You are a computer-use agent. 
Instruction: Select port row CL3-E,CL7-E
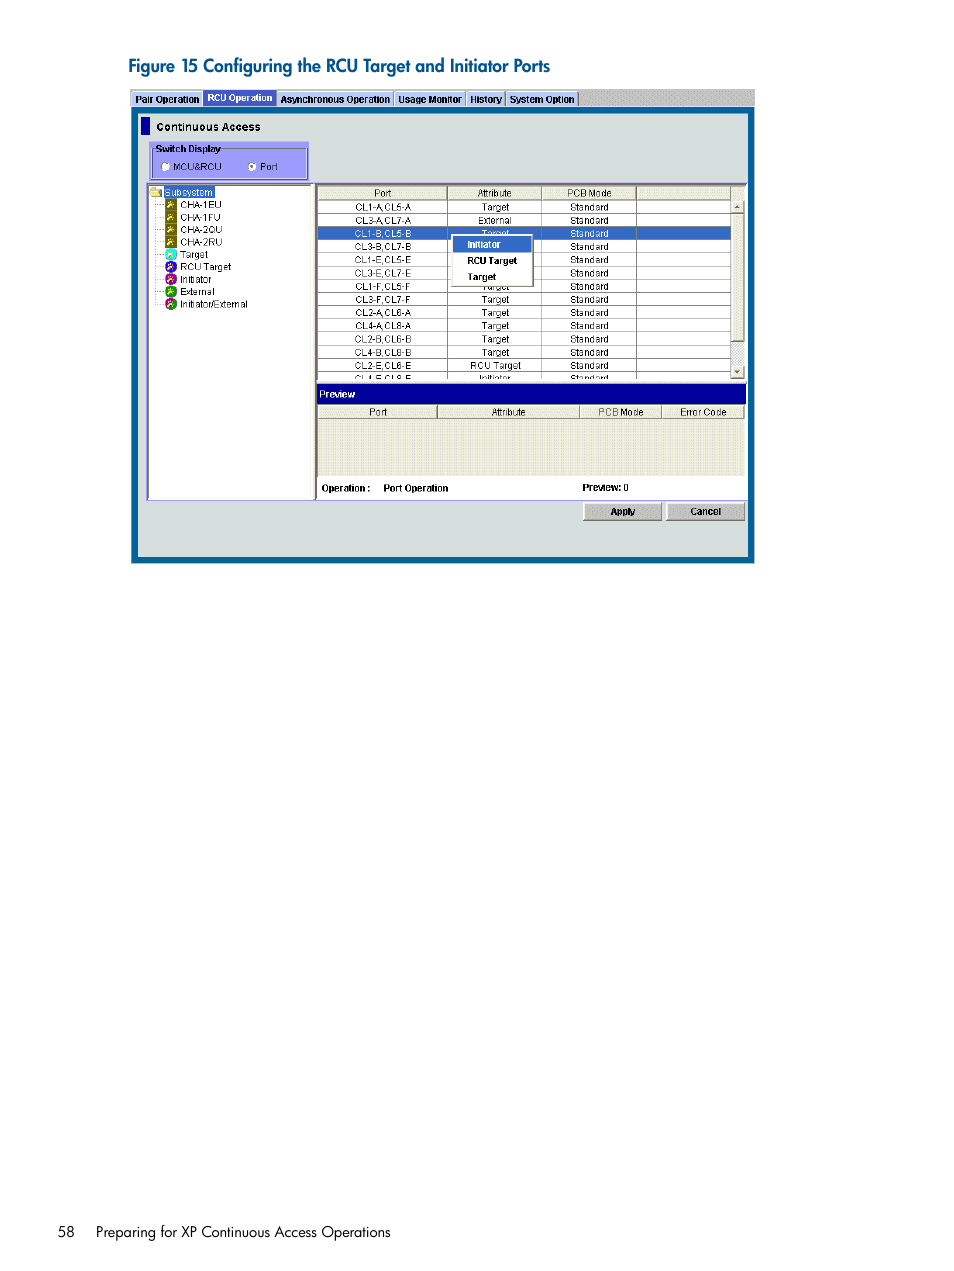(x=524, y=273)
